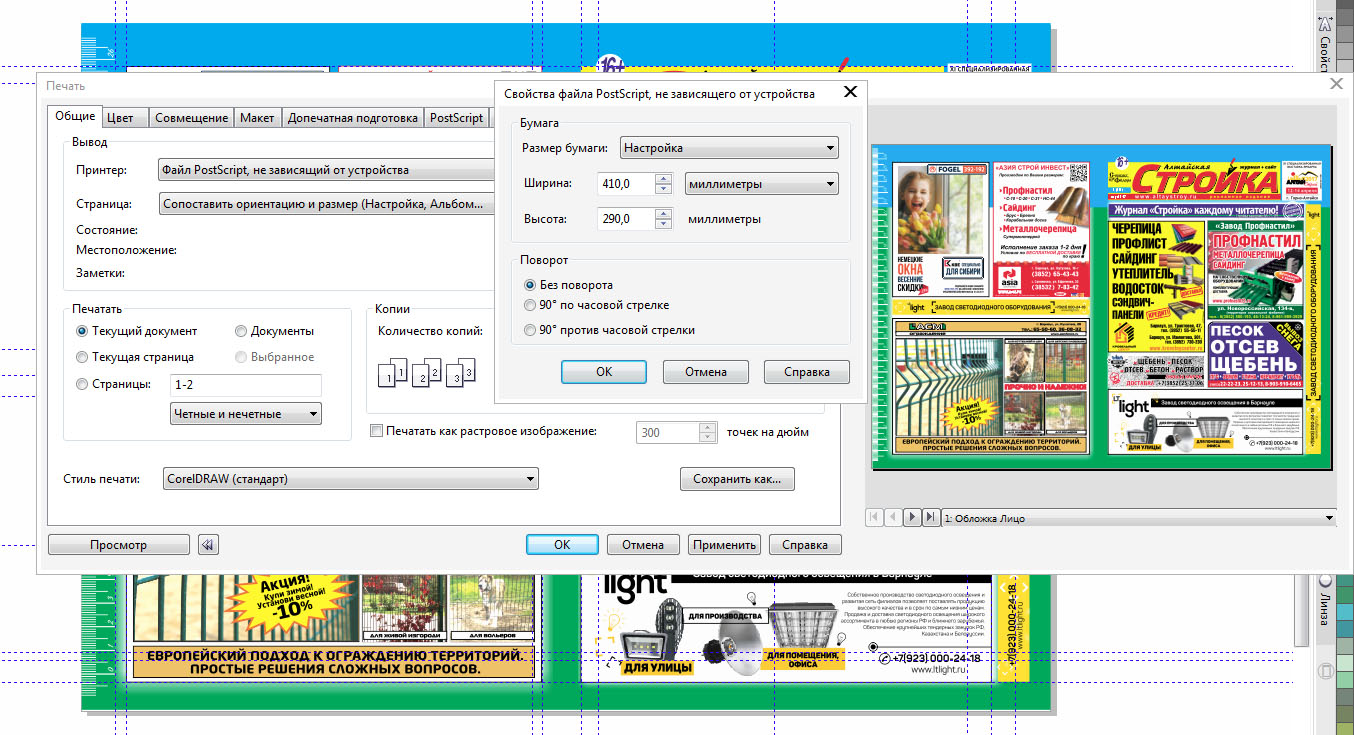Click Справка in the PostScript properties dialog
The width and height of the screenshot is (1354, 735).
point(807,372)
